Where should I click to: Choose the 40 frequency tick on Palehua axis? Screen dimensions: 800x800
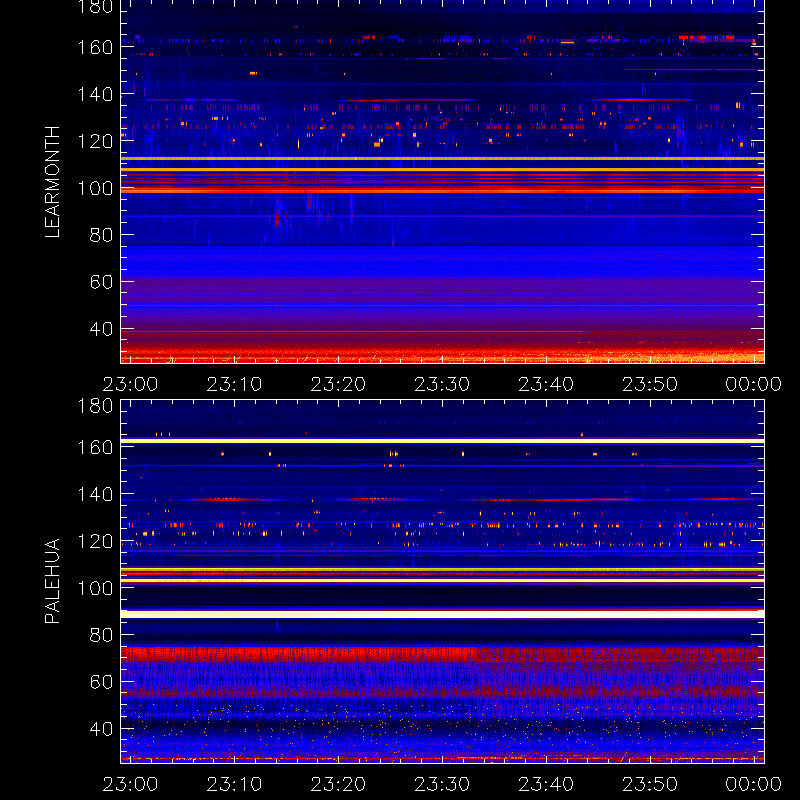(101, 729)
